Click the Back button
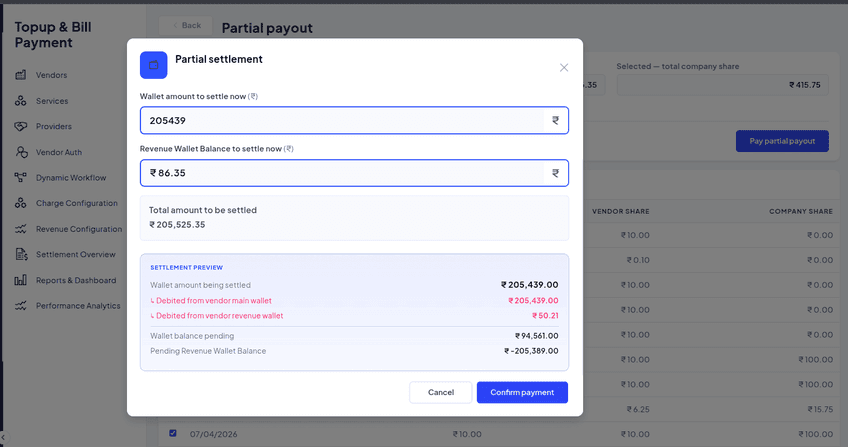The image size is (848, 447). coord(187,25)
